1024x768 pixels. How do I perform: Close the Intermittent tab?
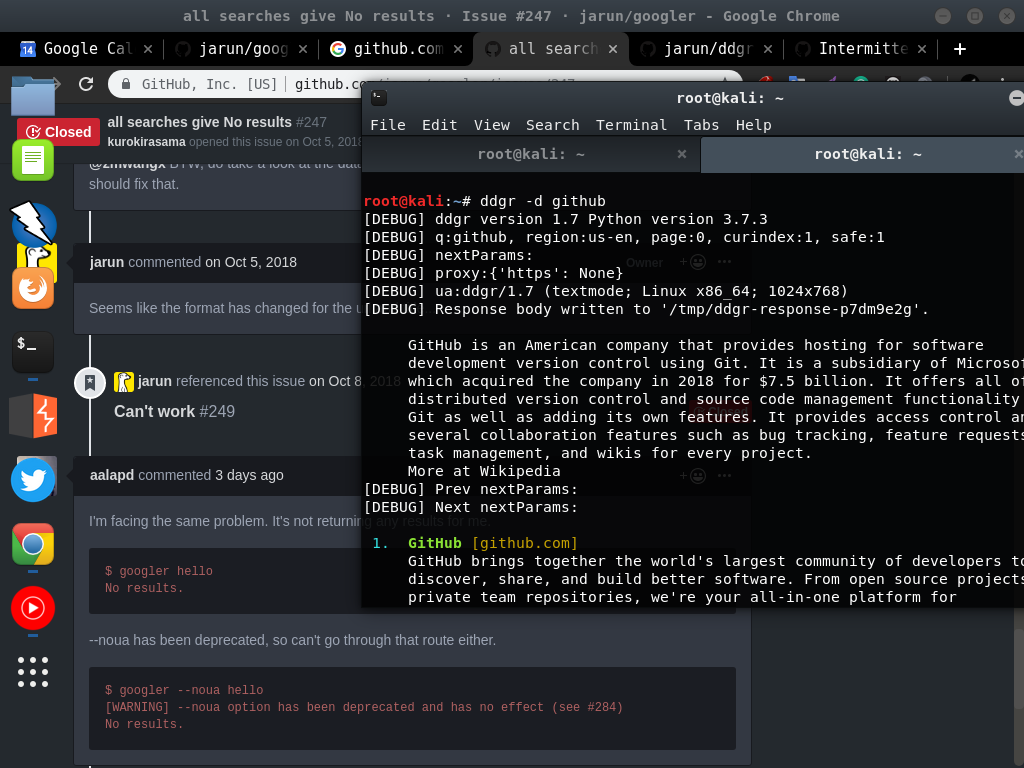[921, 49]
